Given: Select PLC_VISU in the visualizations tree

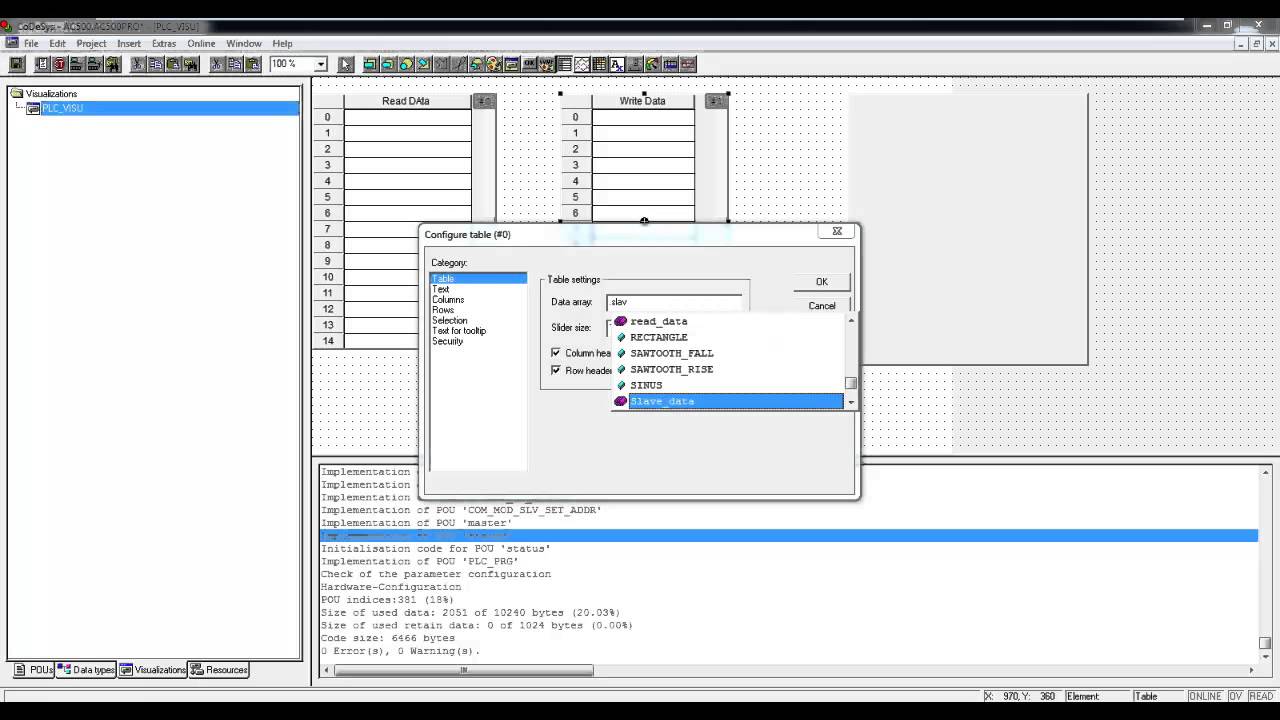Looking at the screenshot, I should pos(62,108).
